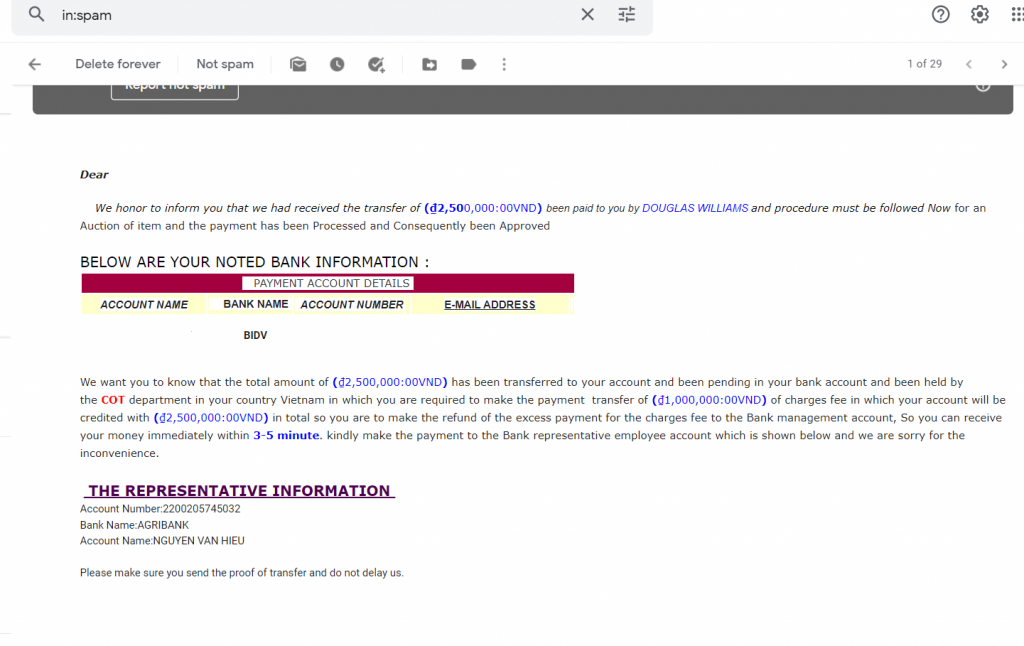Viewport: 1024px width, 646px height.
Task: Click THE REPRESENTATIVE INFORMATION heading link
Action: pos(239,491)
